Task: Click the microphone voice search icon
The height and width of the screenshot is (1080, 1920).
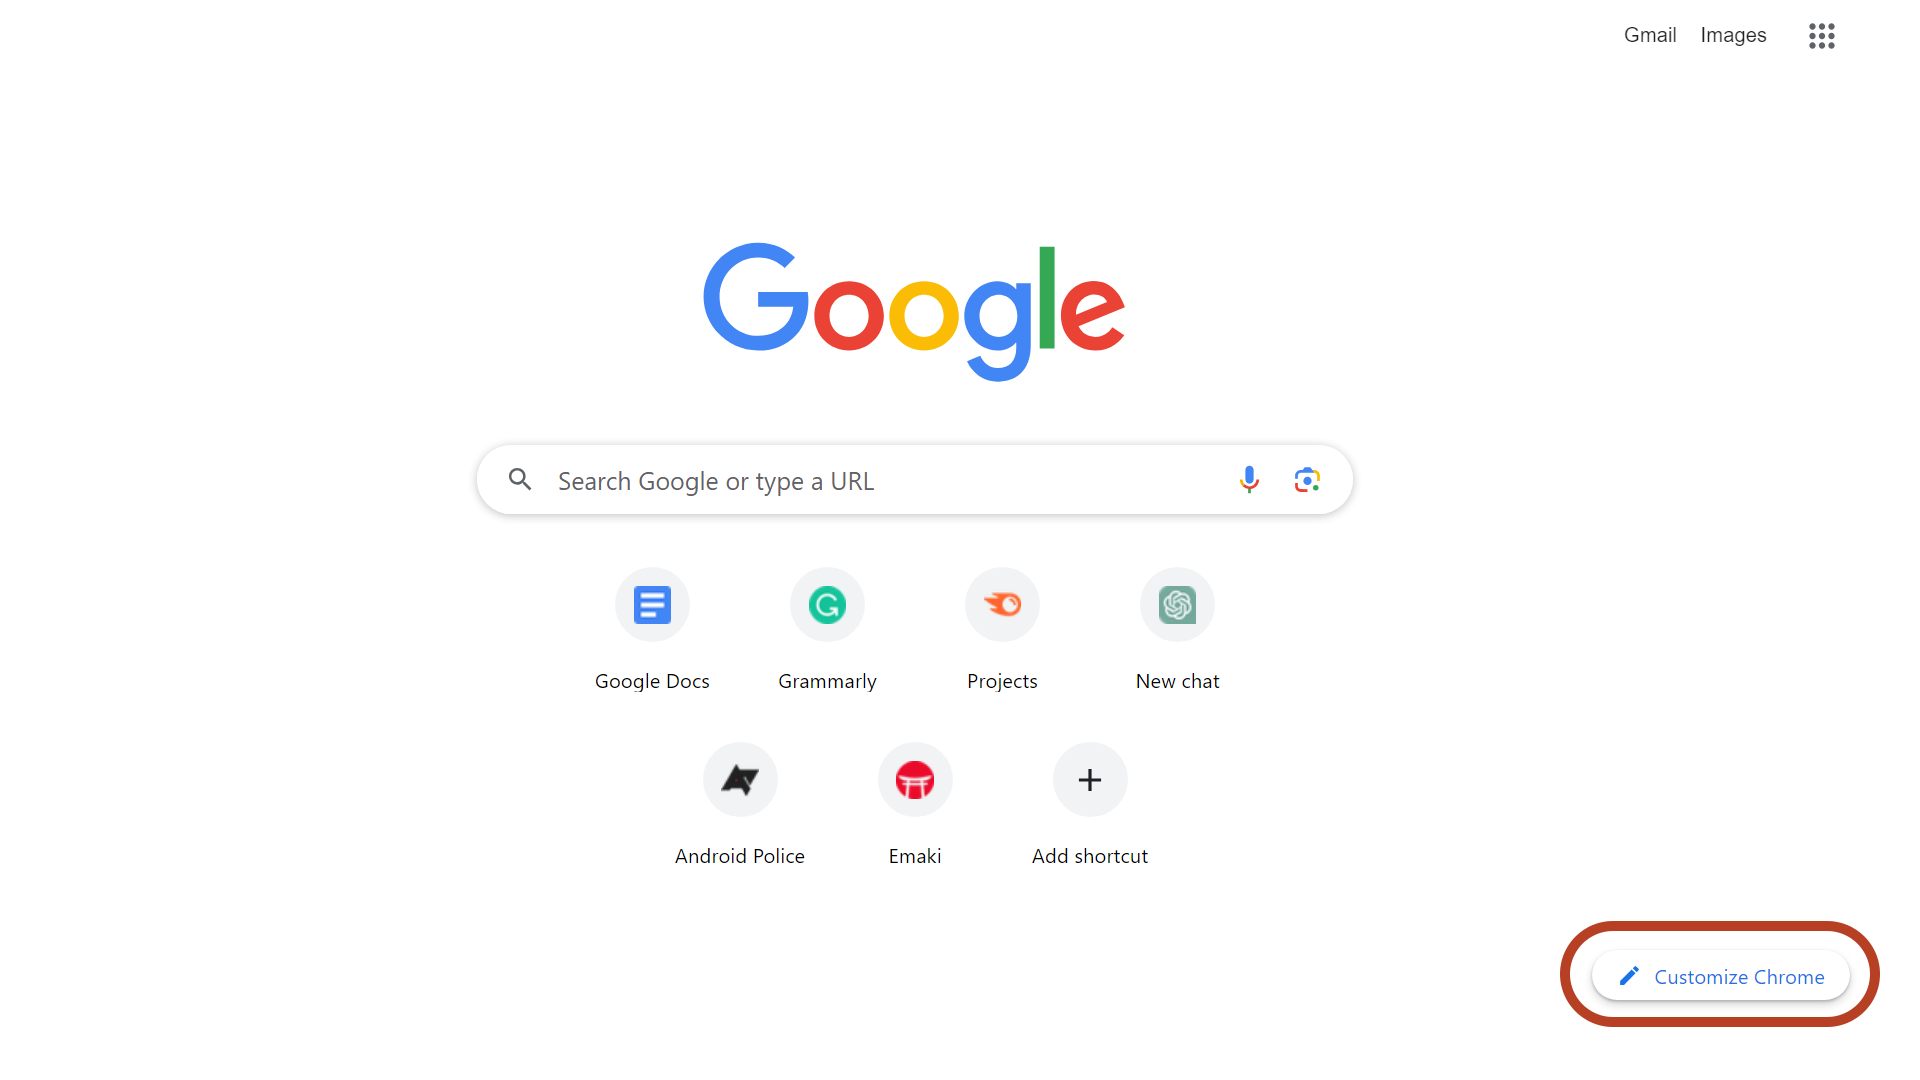Action: [x=1249, y=480]
